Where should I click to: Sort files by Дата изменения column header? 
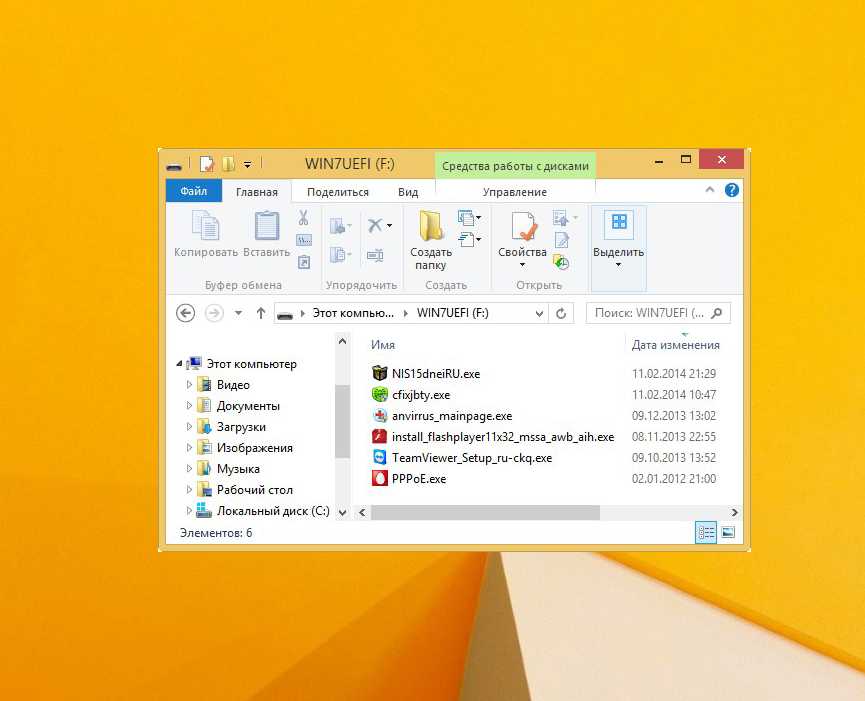click(x=675, y=345)
